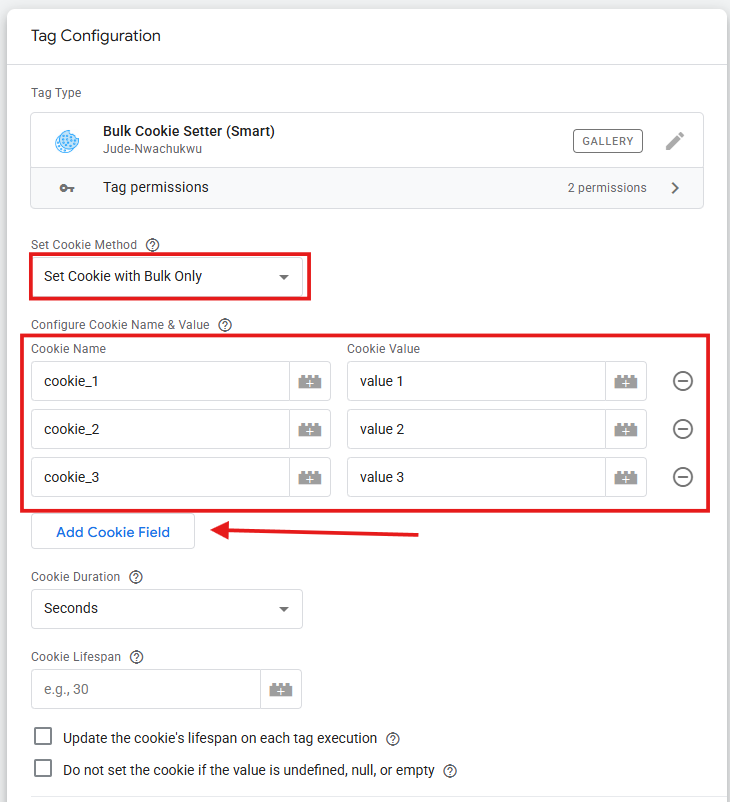Click the Cookie Lifespan input field
Image resolution: width=730 pixels, height=802 pixels.
coord(146,689)
